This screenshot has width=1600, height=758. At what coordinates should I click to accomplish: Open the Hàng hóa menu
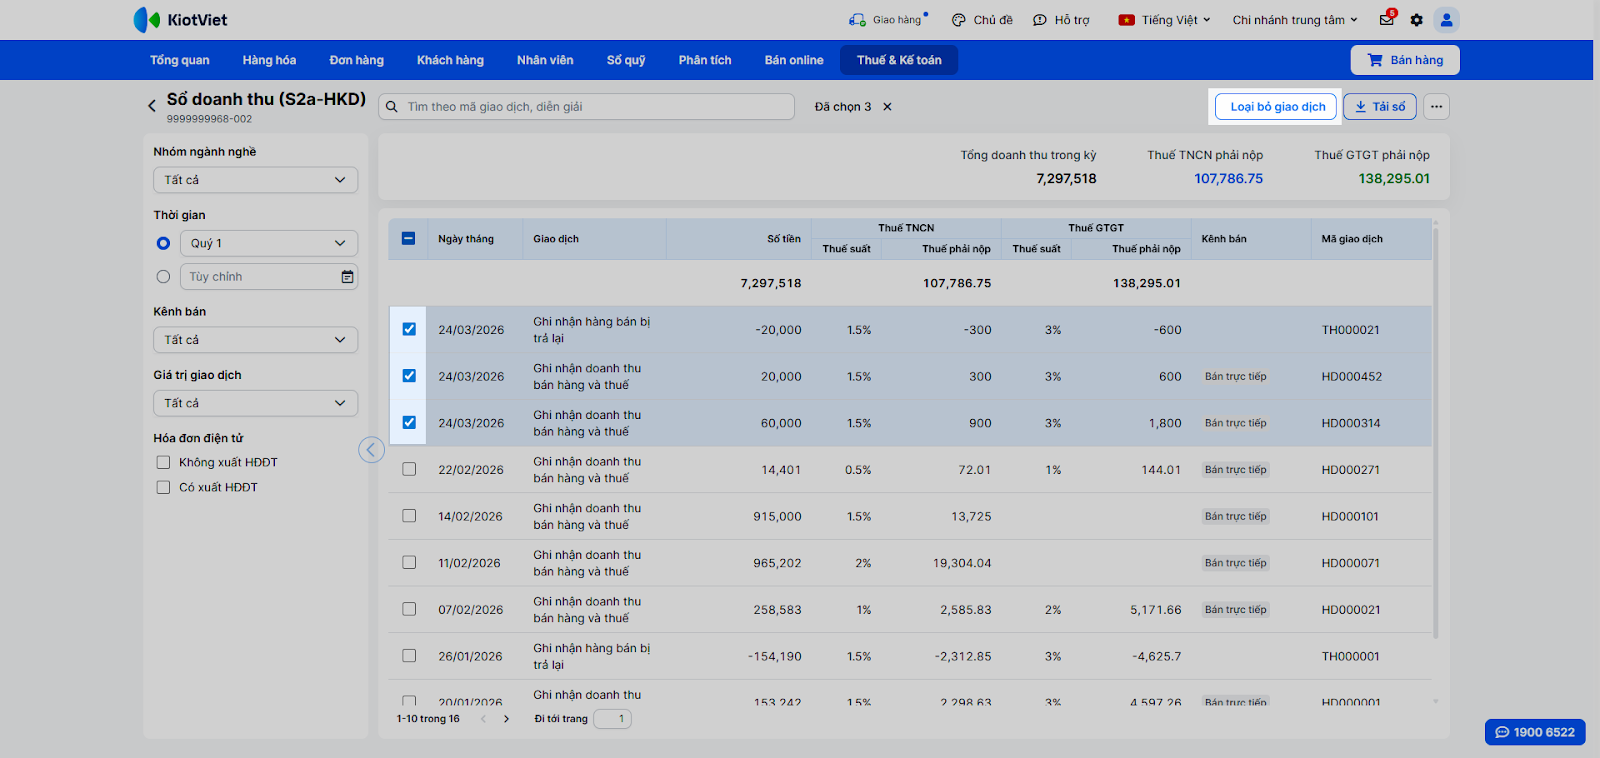pos(269,60)
